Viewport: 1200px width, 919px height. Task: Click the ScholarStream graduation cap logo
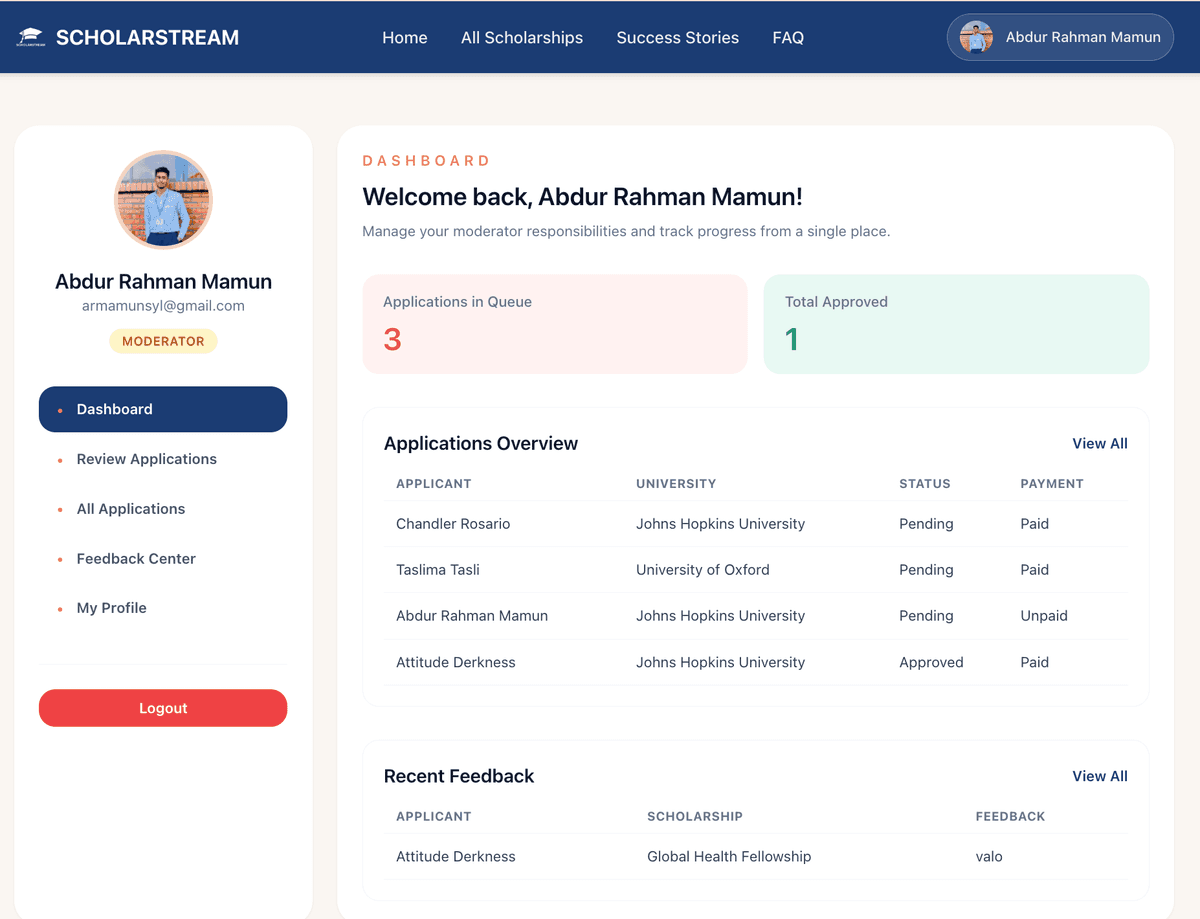coord(31,38)
